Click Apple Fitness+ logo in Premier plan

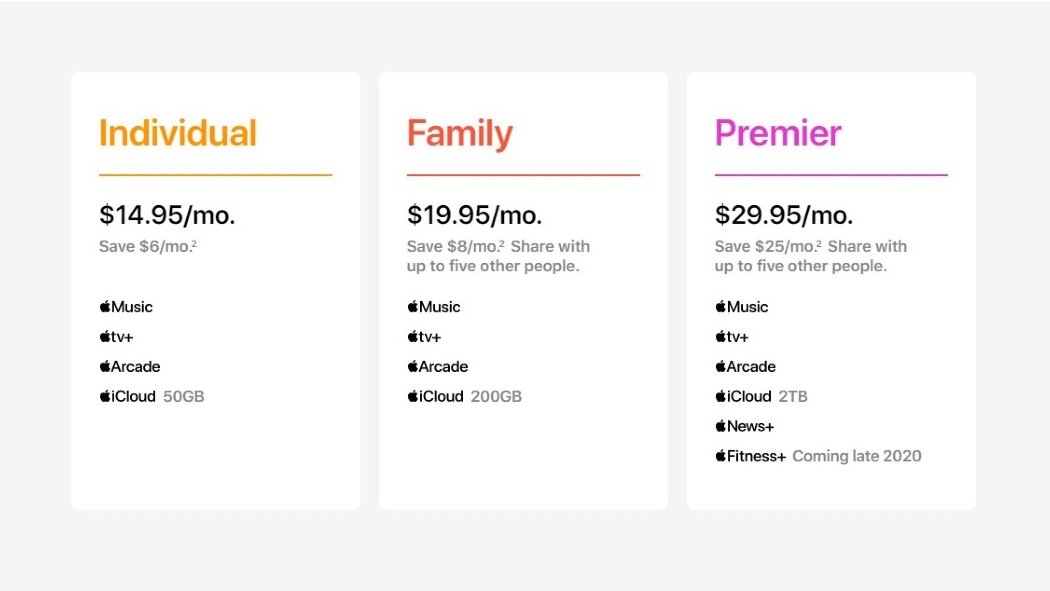750,457
